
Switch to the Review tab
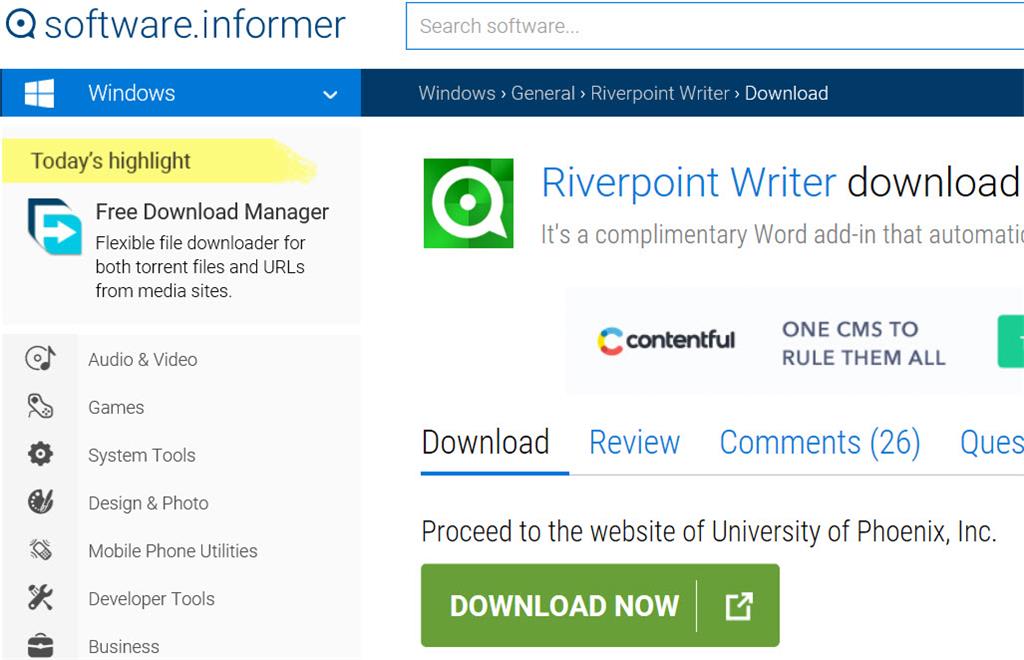point(634,443)
